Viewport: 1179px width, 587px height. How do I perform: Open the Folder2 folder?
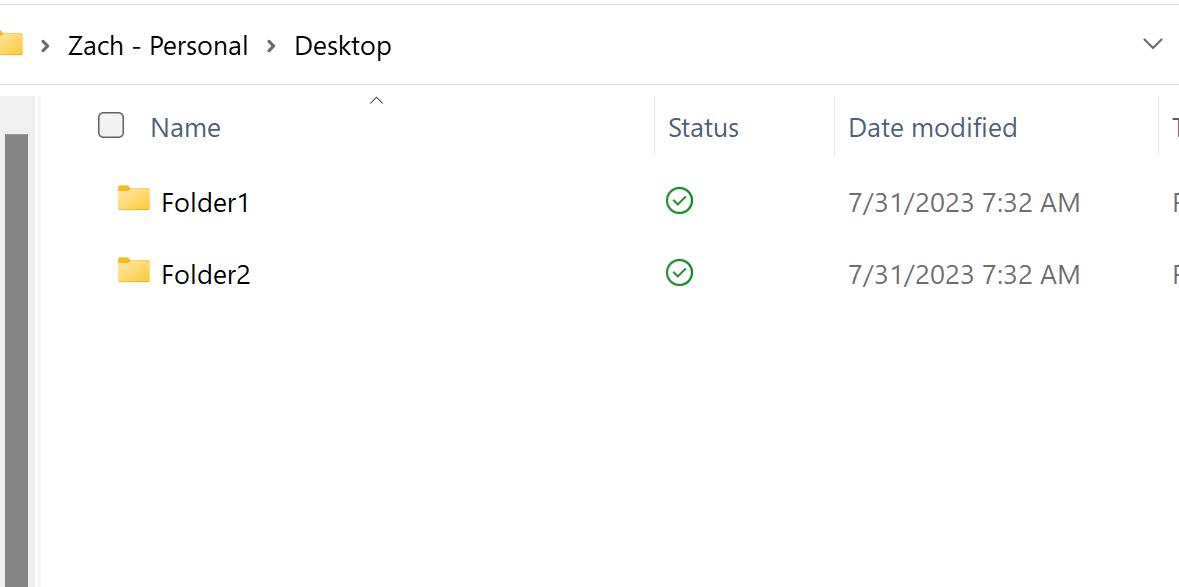point(205,274)
